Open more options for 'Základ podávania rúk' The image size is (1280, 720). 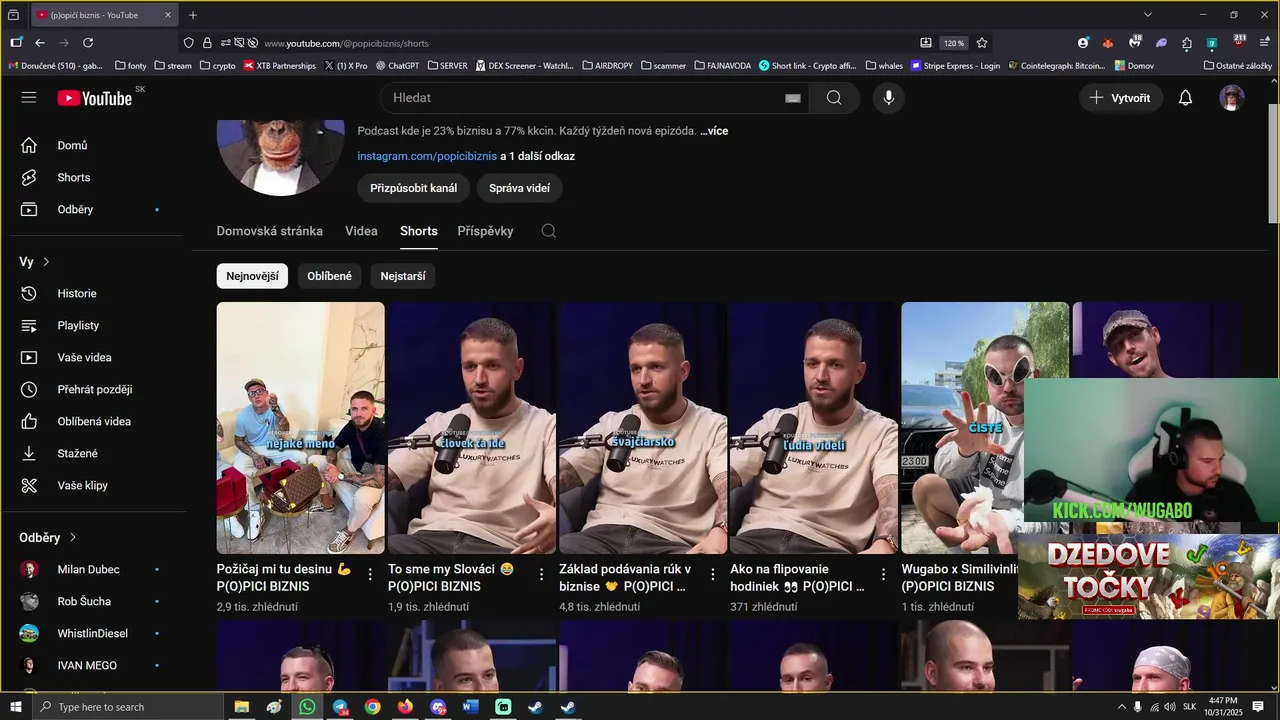tap(712, 574)
